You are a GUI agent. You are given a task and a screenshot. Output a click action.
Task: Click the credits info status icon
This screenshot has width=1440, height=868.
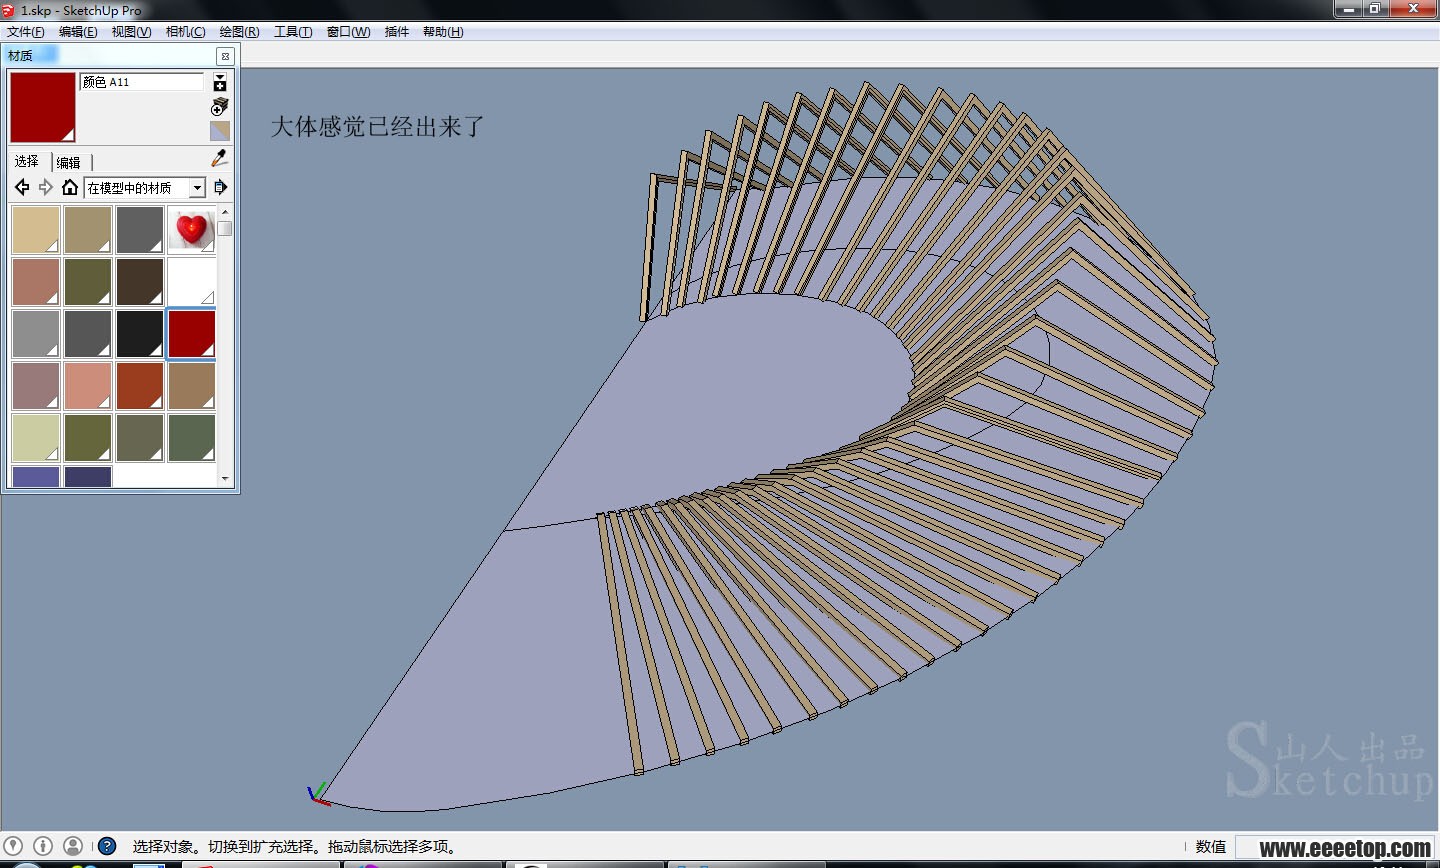43,846
